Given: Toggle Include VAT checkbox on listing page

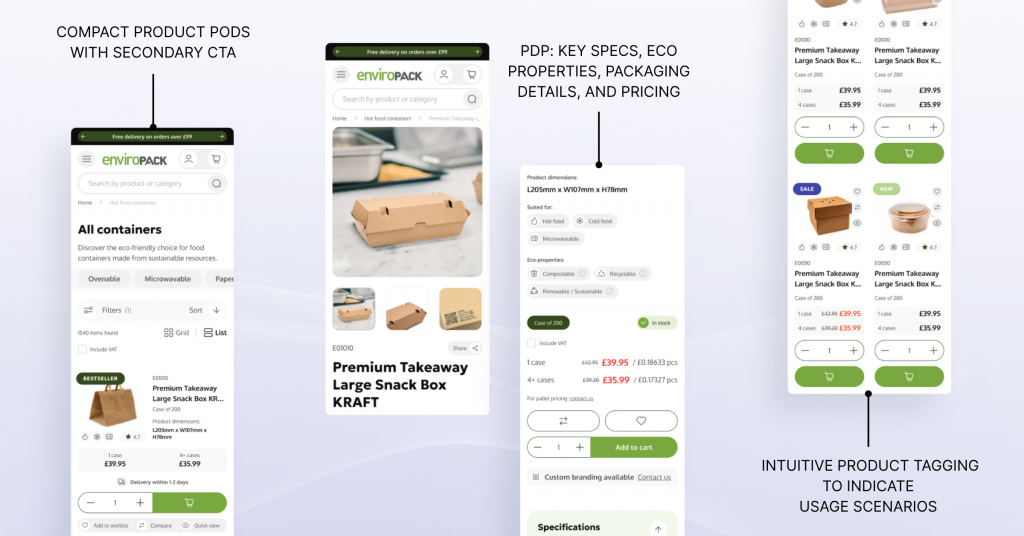Looking at the screenshot, I should pos(82,349).
